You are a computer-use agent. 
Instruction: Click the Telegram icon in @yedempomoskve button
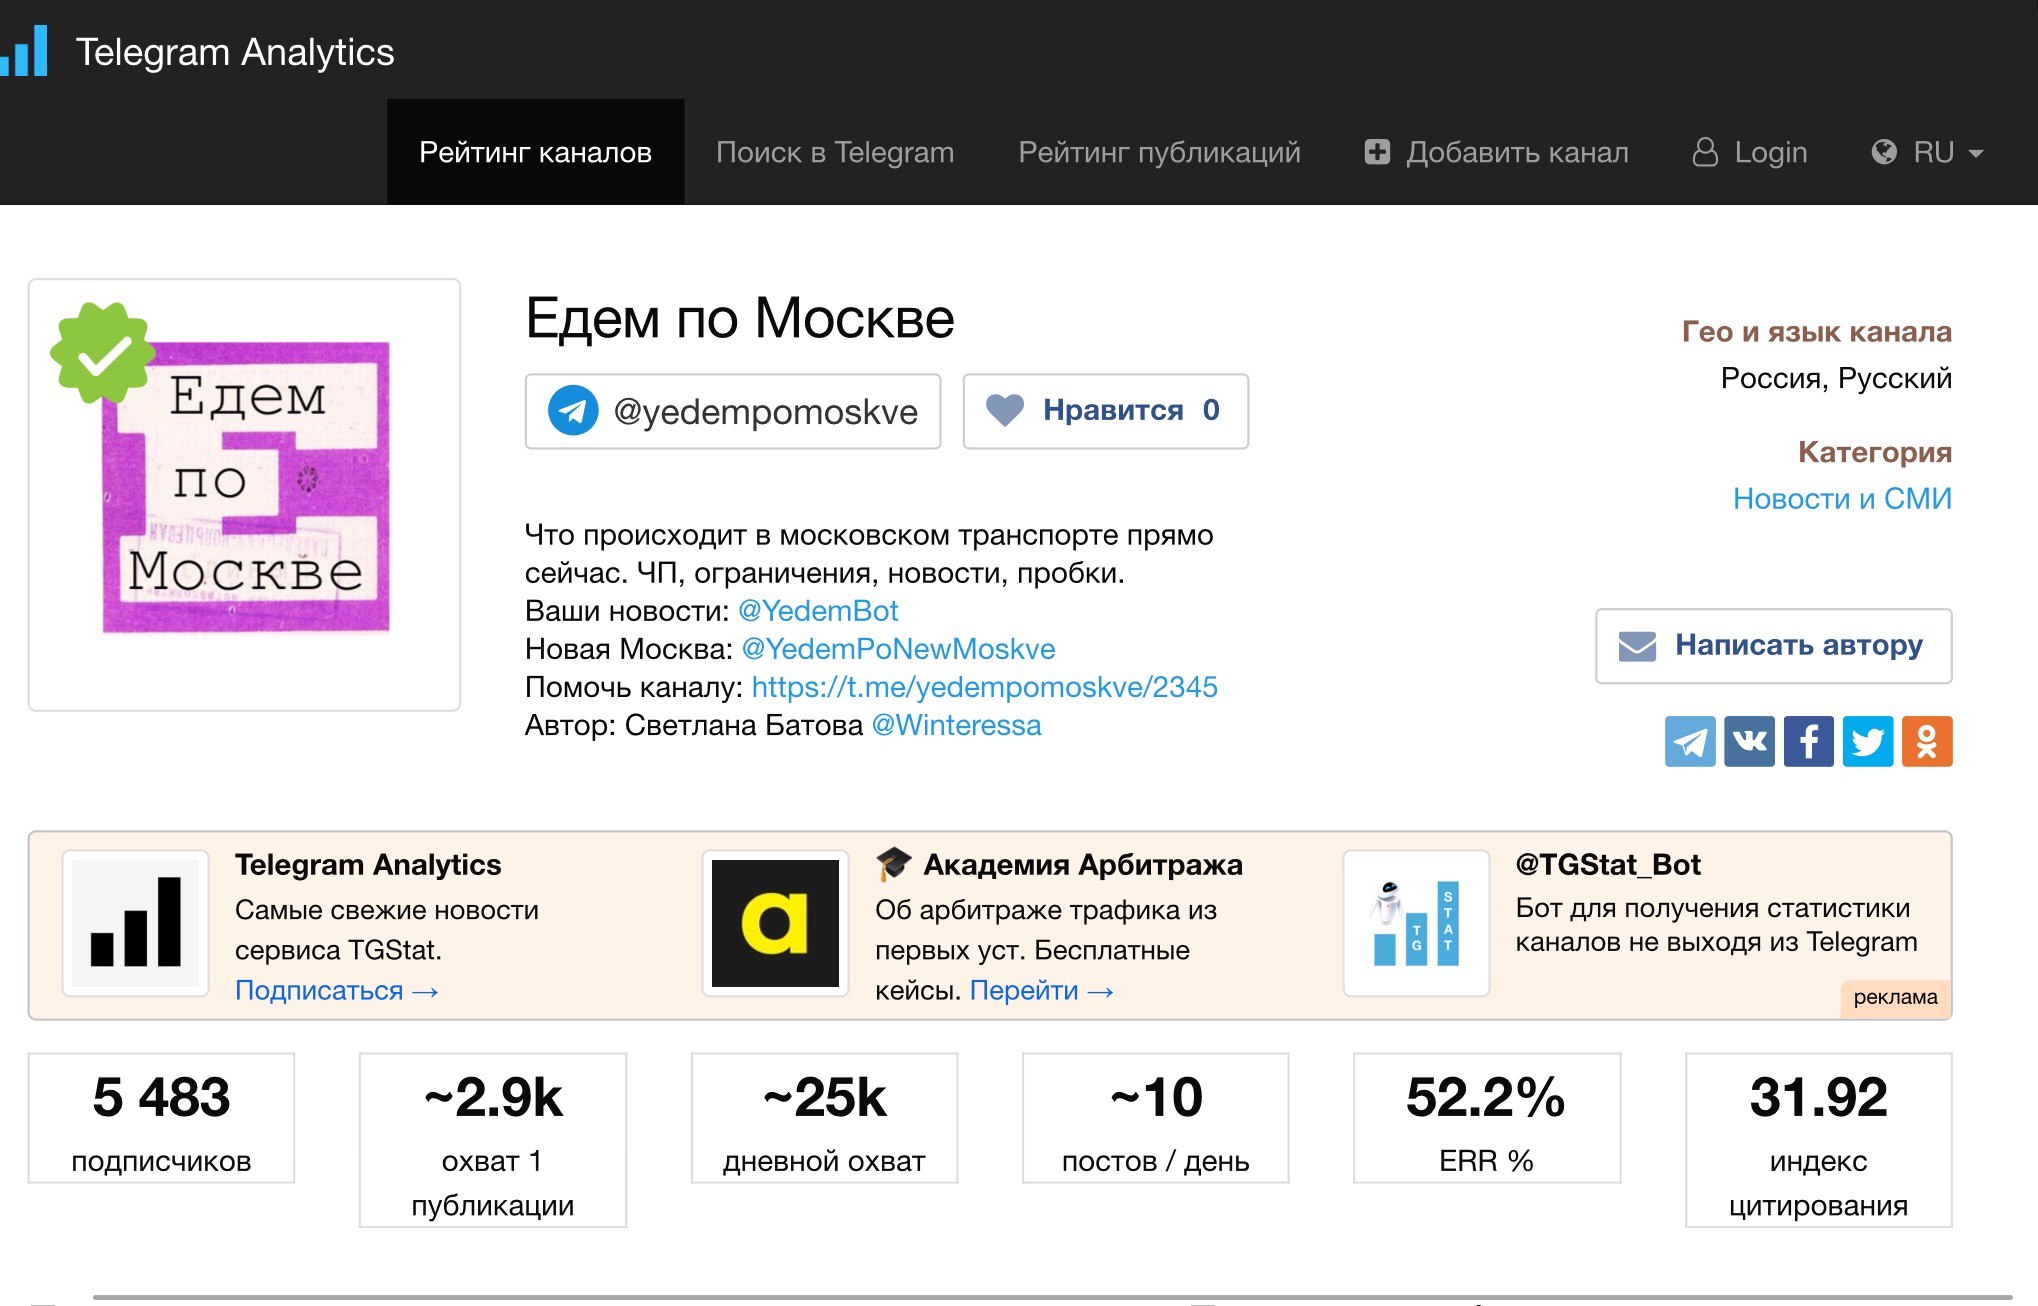(x=573, y=411)
